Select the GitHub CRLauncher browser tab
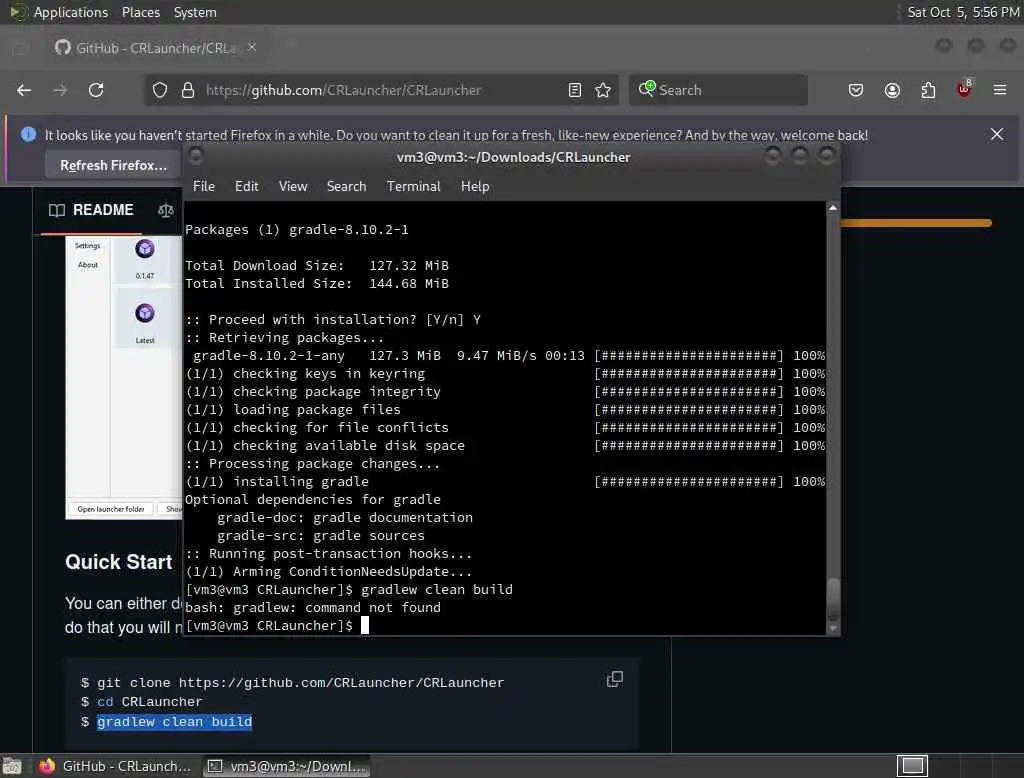Viewport: 1024px width, 778px height. pyautogui.click(x=155, y=48)
